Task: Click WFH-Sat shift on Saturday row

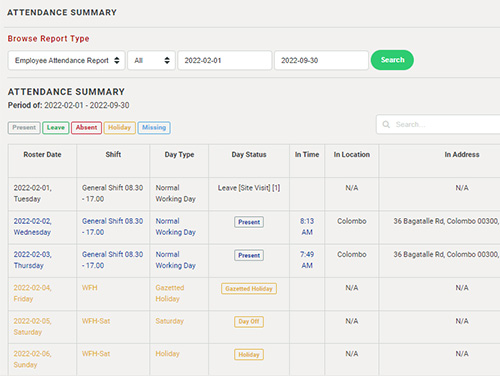Action: tap(96, 321)
